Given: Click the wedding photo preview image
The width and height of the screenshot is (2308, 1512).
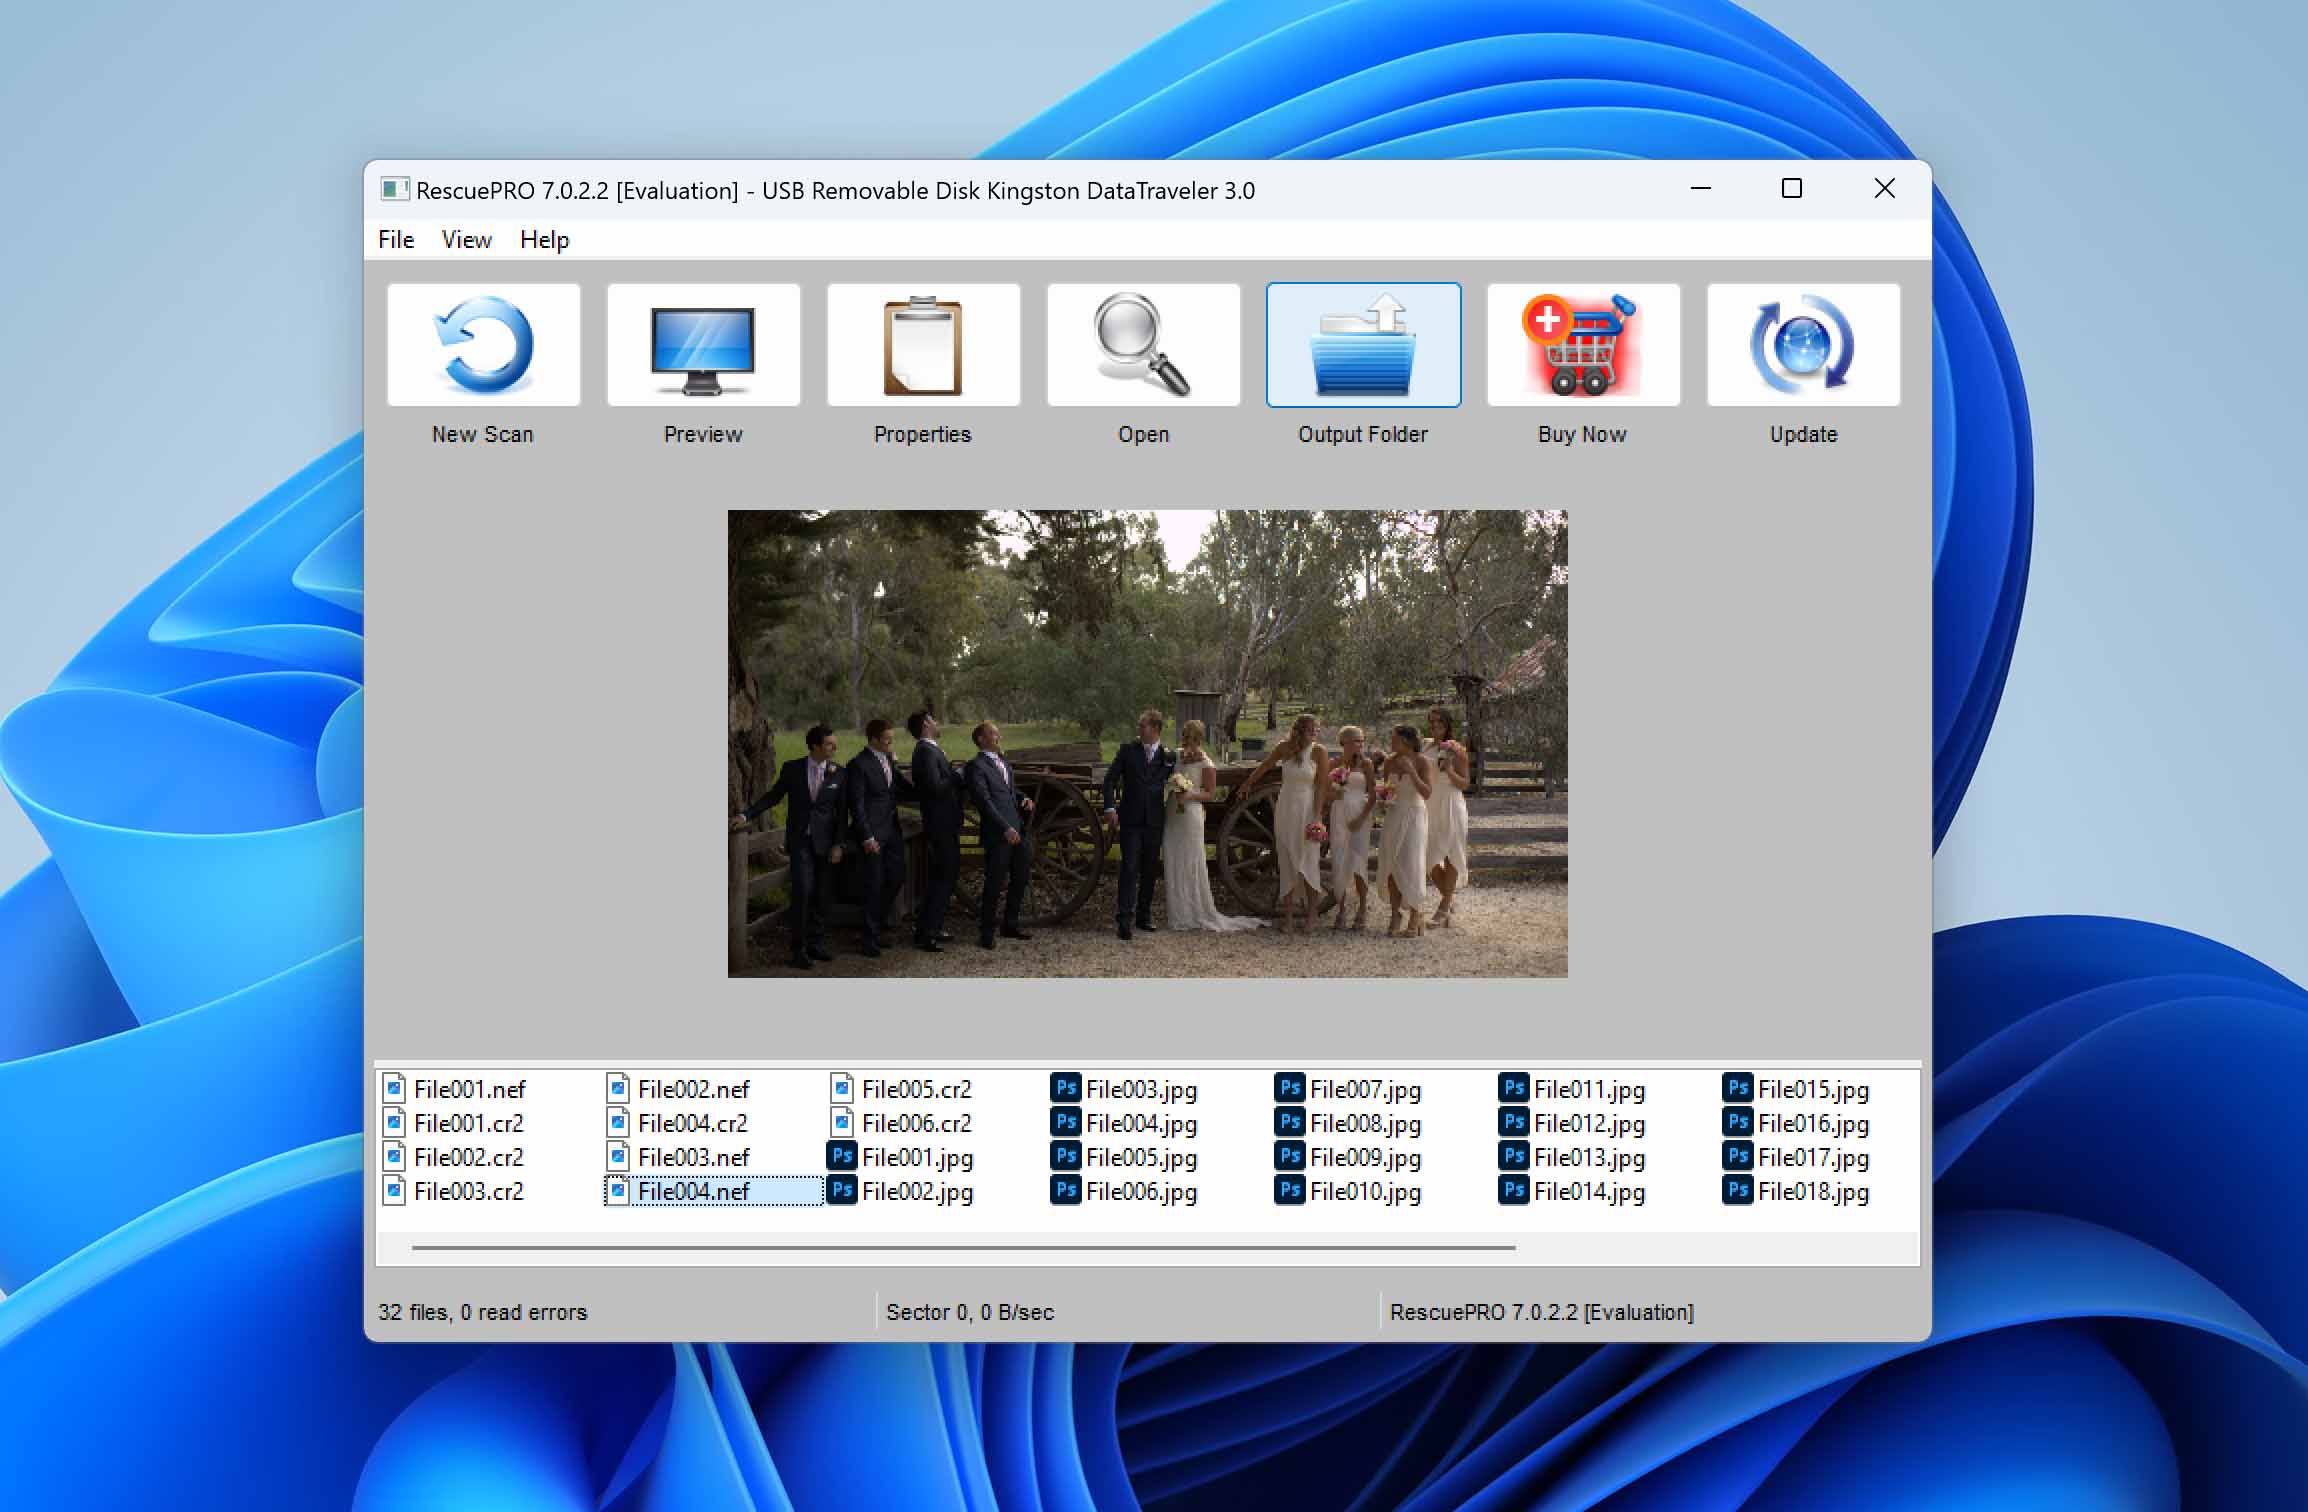Looking at the screenshot, I should [1147, 743].
